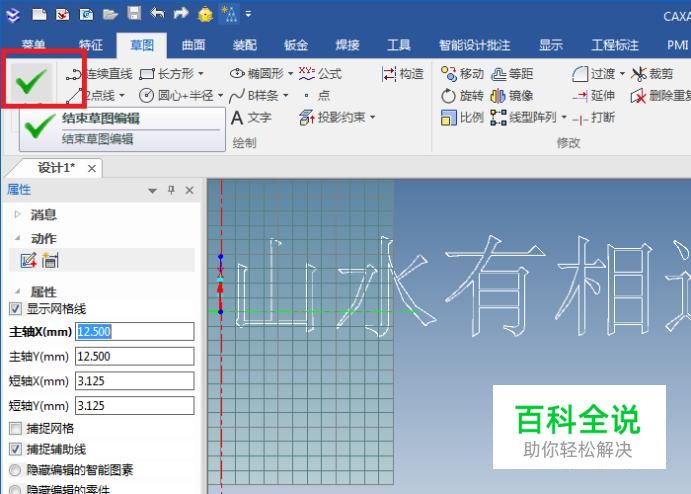
Task: Select hide edited smart elements radio option
Action: tap(15, 470)
